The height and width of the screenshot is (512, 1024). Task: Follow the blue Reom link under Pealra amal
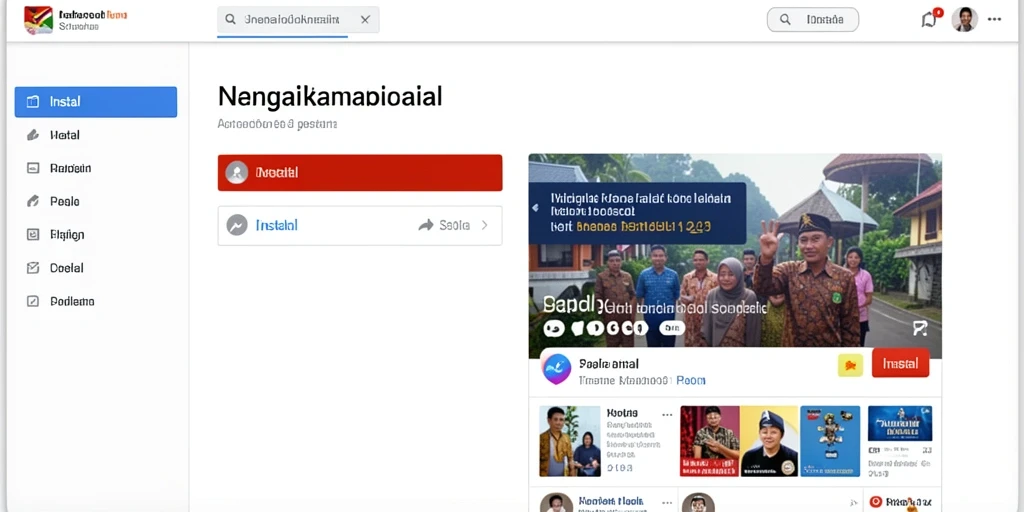pyautogui.click(x=691, y=380)
